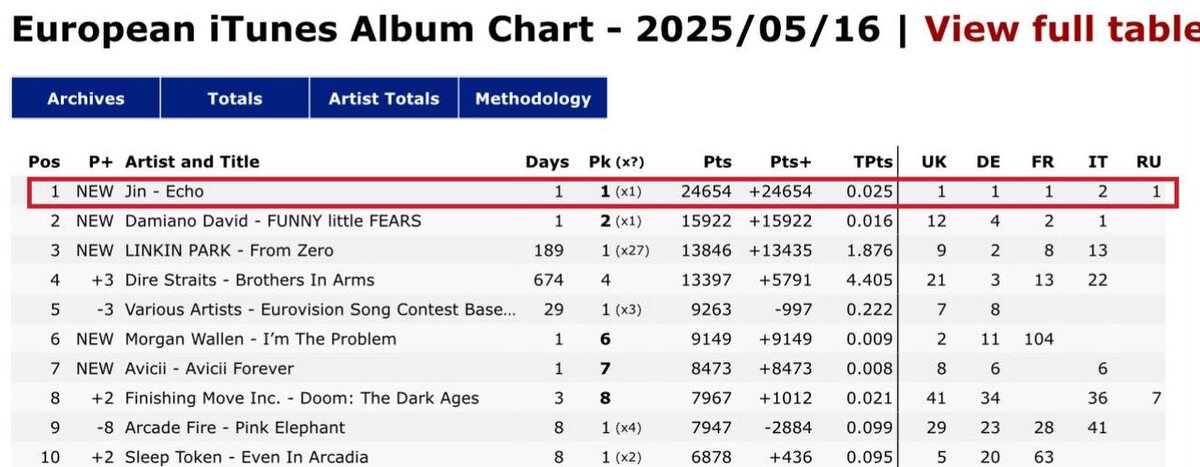Screen dimensions: 1200x467
Task: Click Morgan Wallen - I'm The Problem
Action: coord(260,339)
